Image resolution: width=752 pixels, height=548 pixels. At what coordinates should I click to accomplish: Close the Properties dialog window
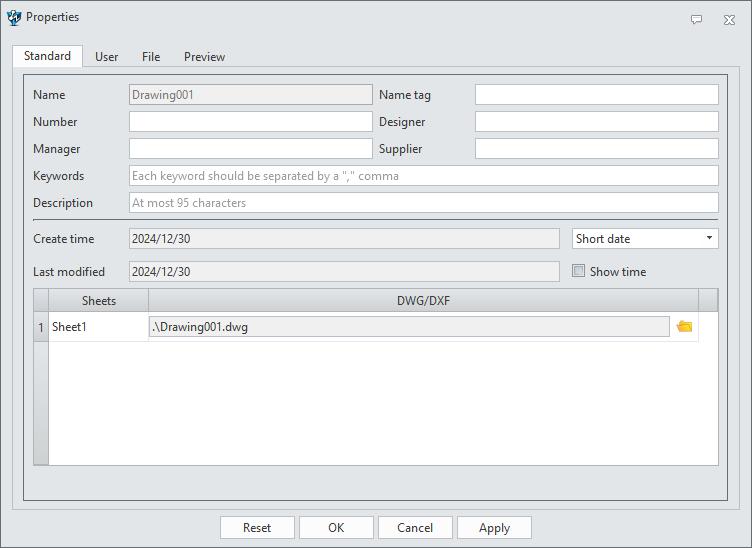729,19
